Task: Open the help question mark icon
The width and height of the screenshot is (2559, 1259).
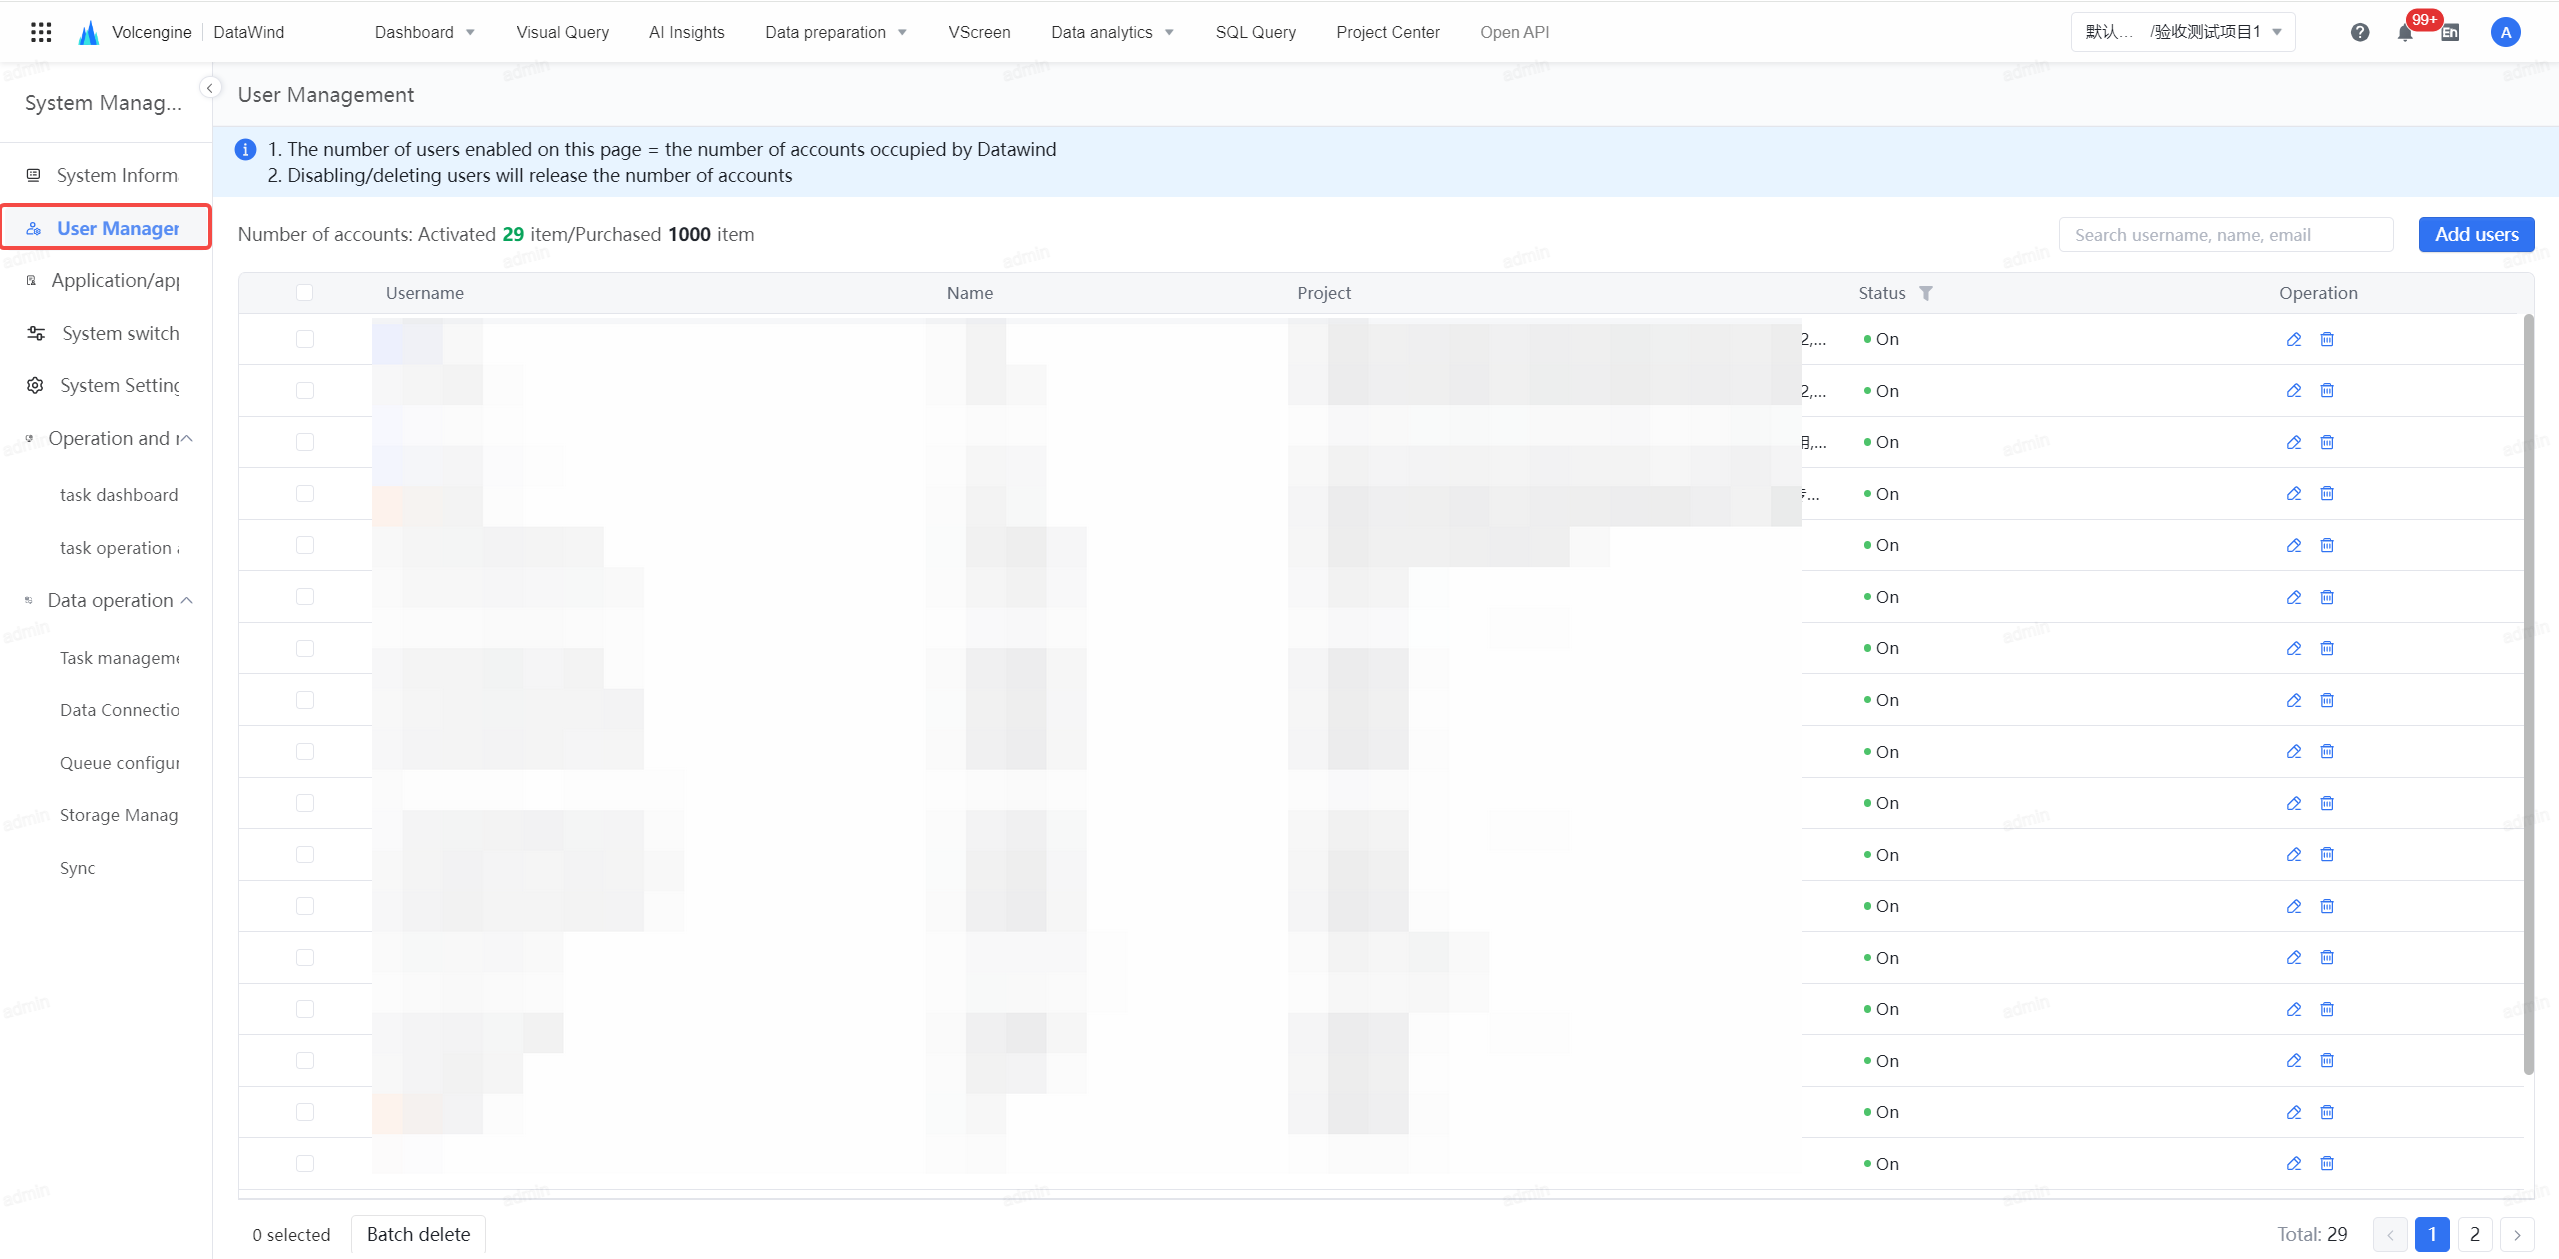Action: click(2360, 32)
